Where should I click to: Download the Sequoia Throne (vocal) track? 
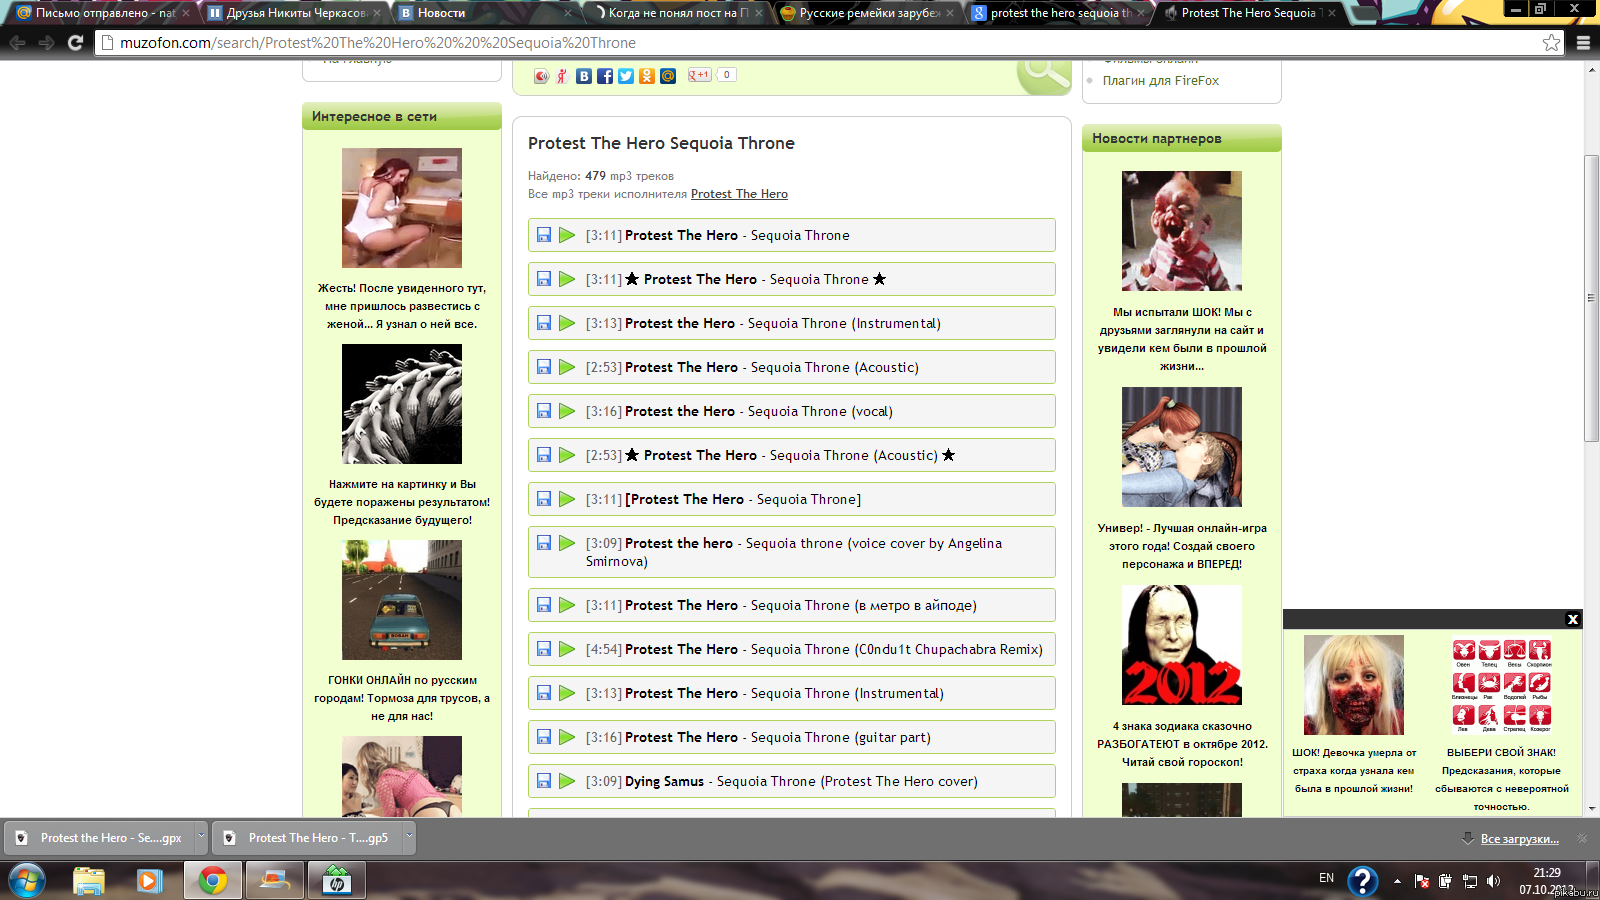544,411
